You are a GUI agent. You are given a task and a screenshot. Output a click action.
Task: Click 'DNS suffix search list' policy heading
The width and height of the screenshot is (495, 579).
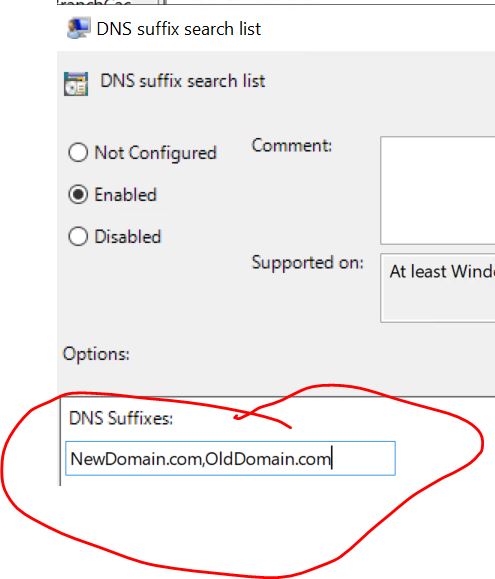183,81
